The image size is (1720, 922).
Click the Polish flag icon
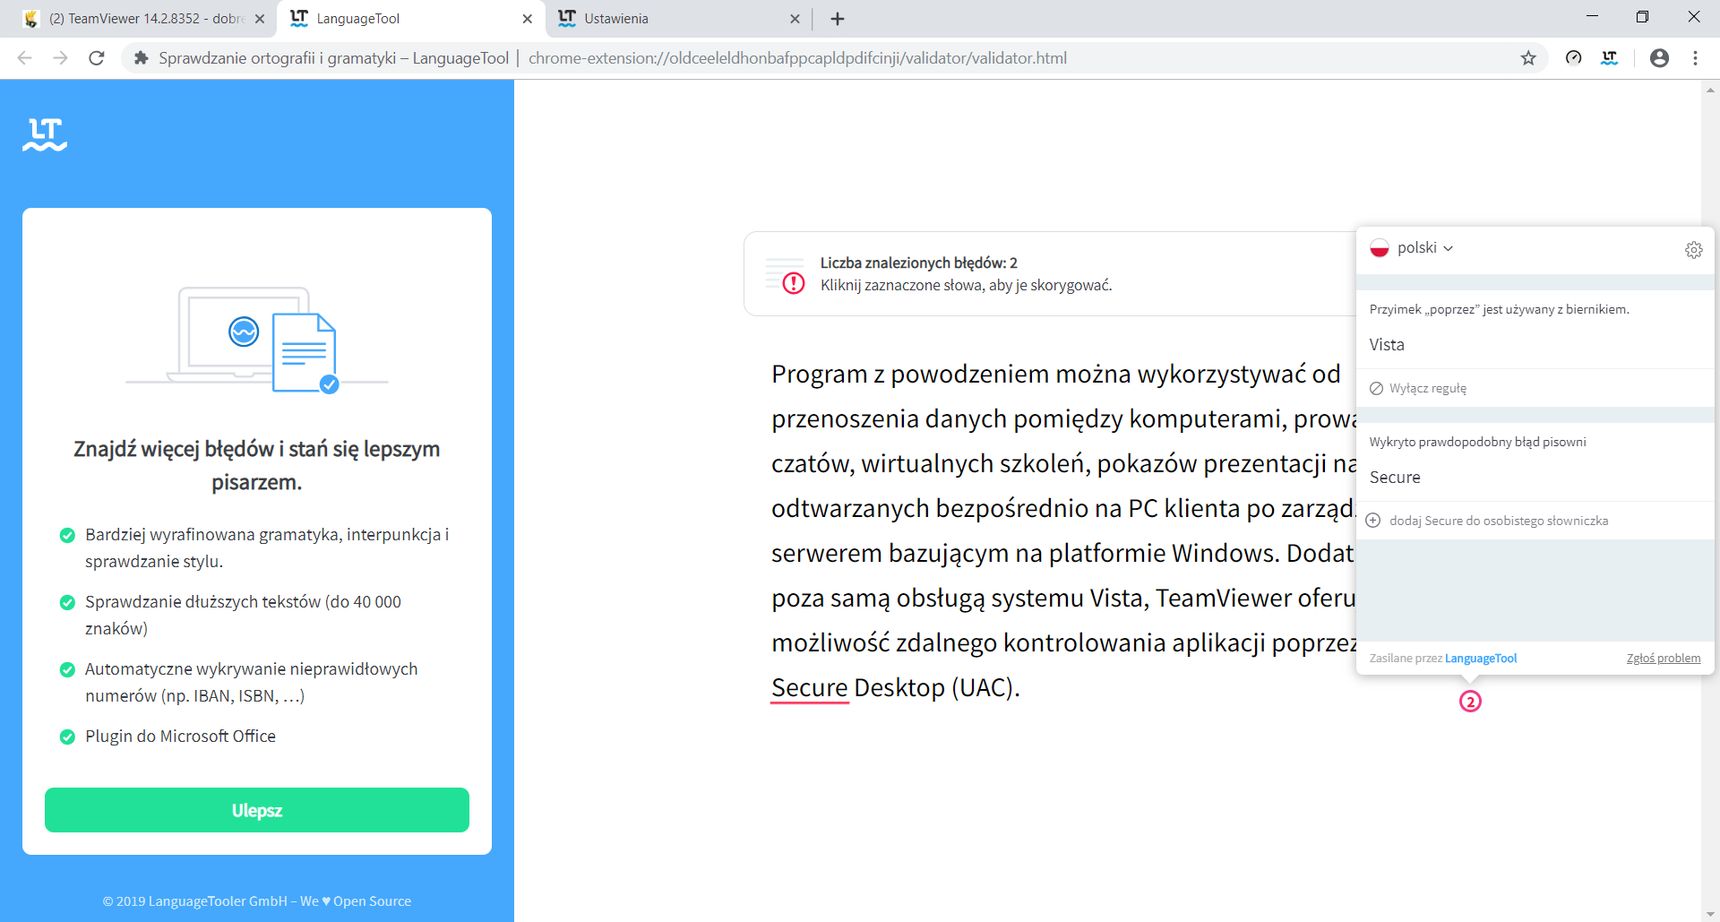[x=1379, y=248]
